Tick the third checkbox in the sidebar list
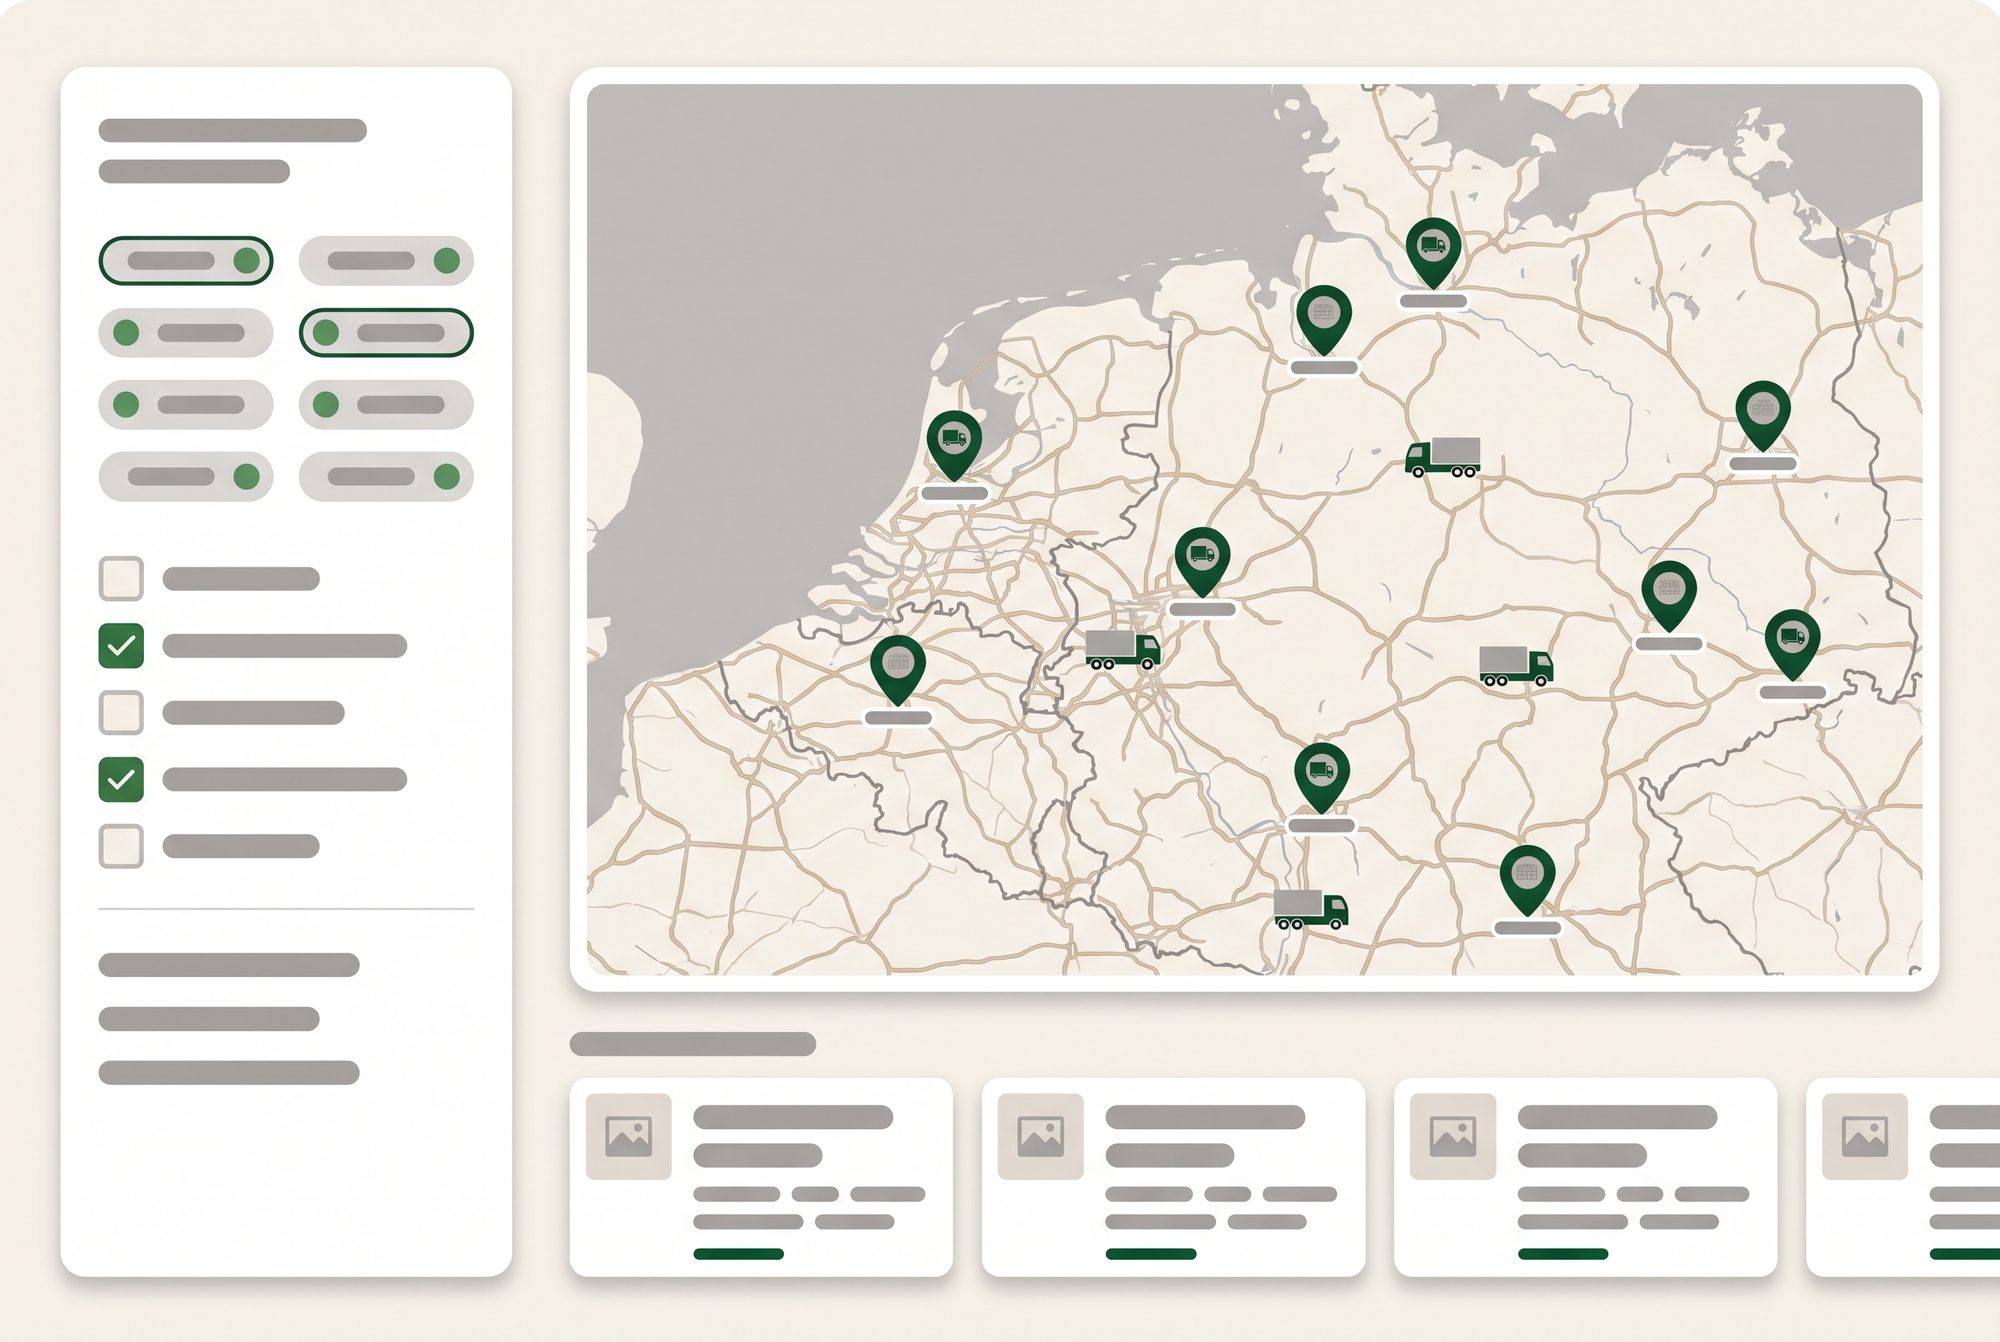The image size is (2000, 1342). tap(121, 713)
